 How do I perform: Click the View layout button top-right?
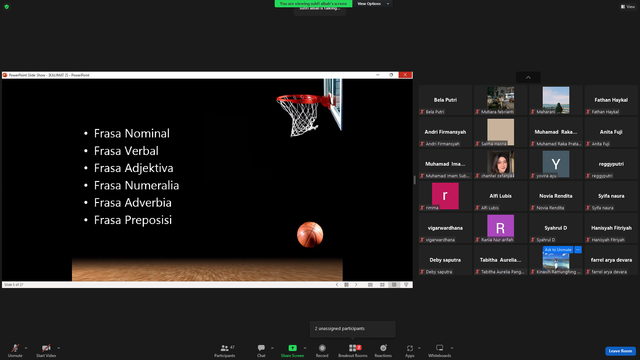pos(628,7)
